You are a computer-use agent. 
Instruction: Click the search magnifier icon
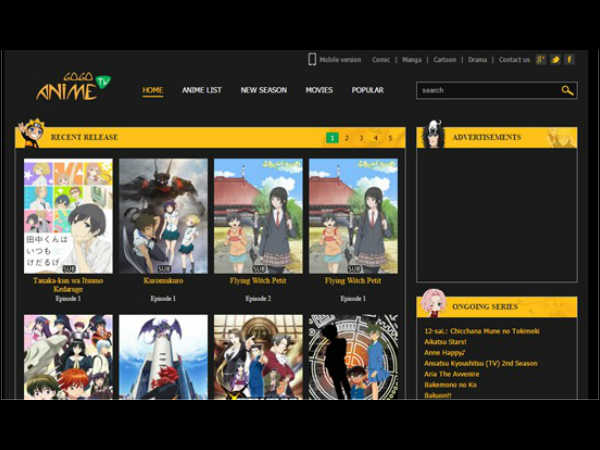click(x=567, y=90)
